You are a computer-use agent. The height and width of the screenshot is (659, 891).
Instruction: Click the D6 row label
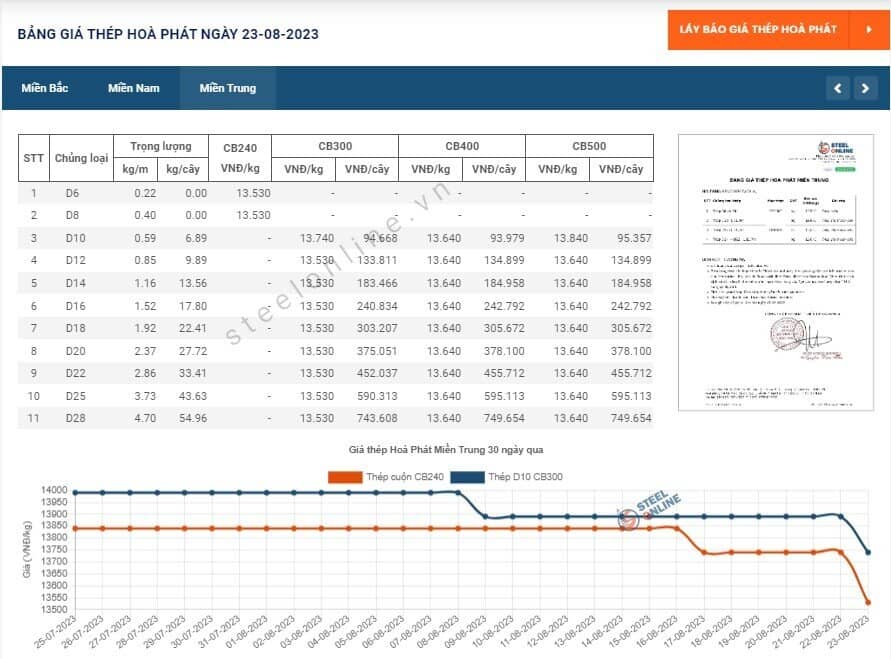click(x=72, y=193)
